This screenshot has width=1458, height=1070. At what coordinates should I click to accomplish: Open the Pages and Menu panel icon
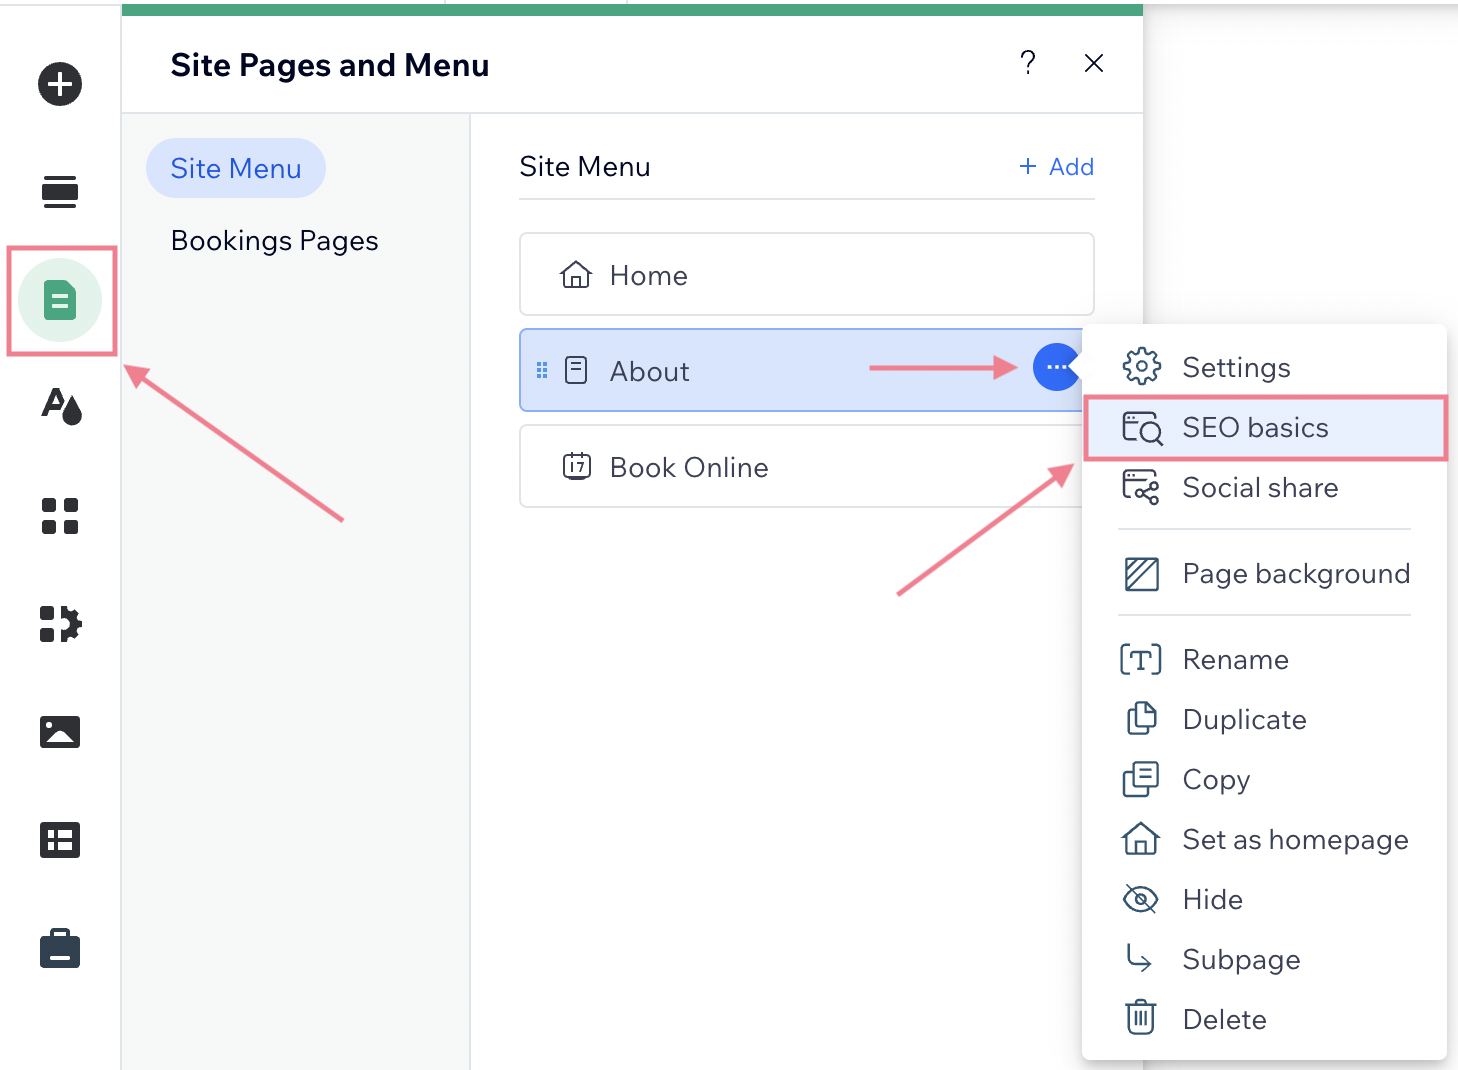[x=60, y=300]
